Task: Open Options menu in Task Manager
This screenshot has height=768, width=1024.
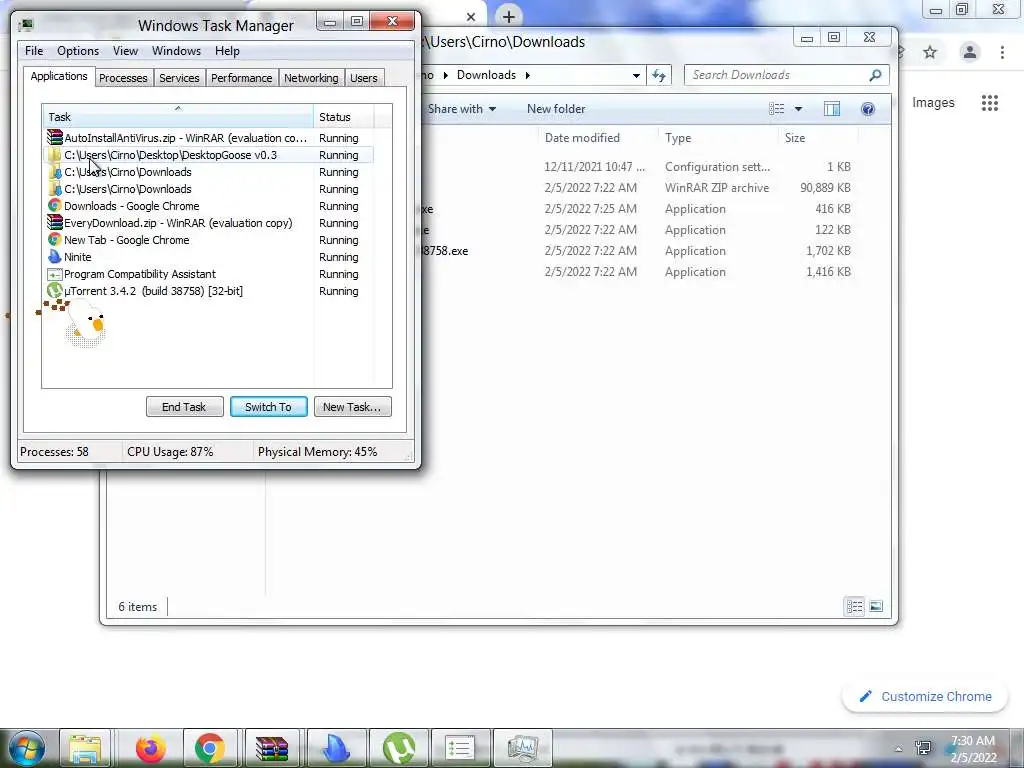Action: tap(78, 51)
